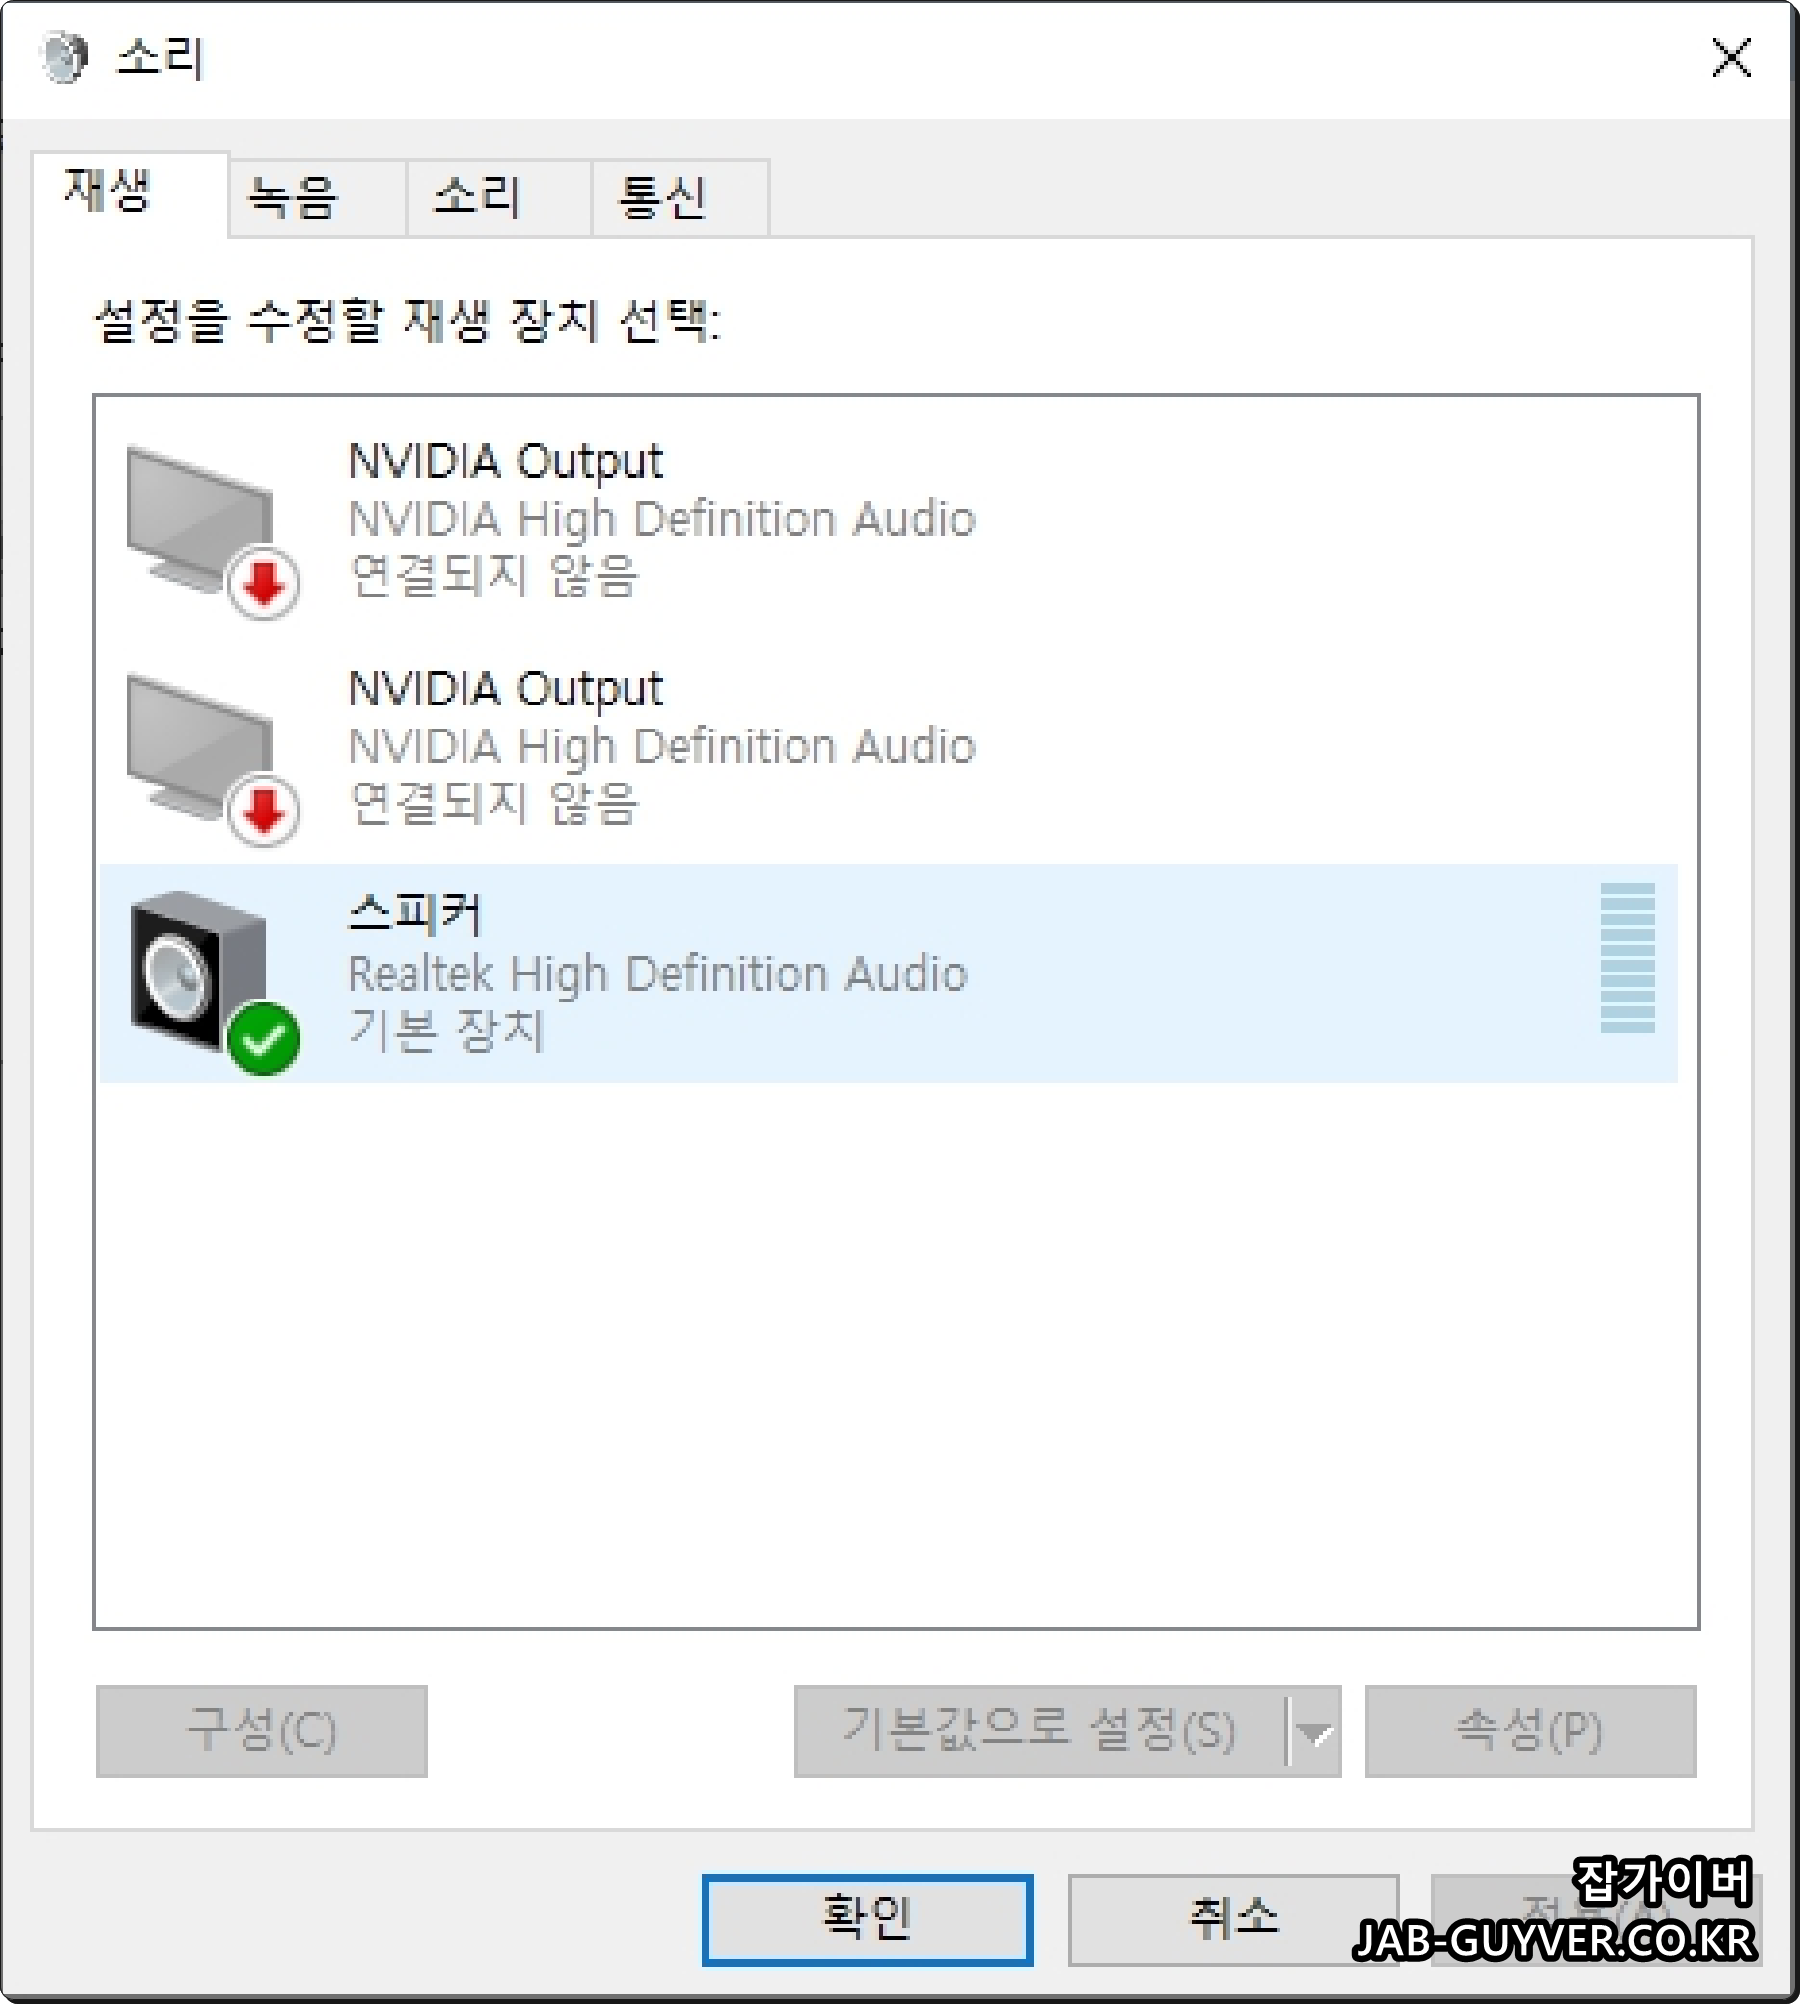Open the 녹음 tab
1800x2004 pixels.
(317, 197)
